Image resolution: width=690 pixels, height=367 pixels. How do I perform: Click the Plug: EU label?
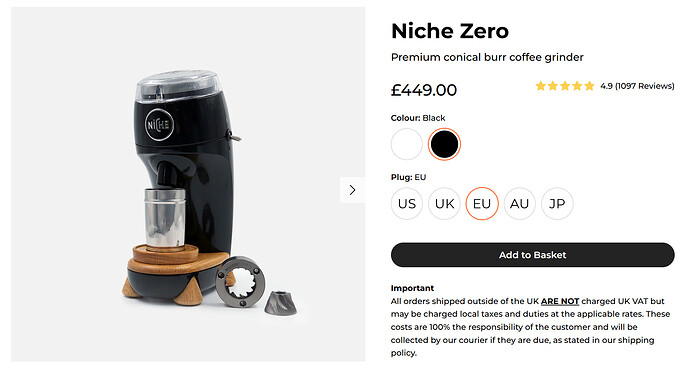coord(408,177)
